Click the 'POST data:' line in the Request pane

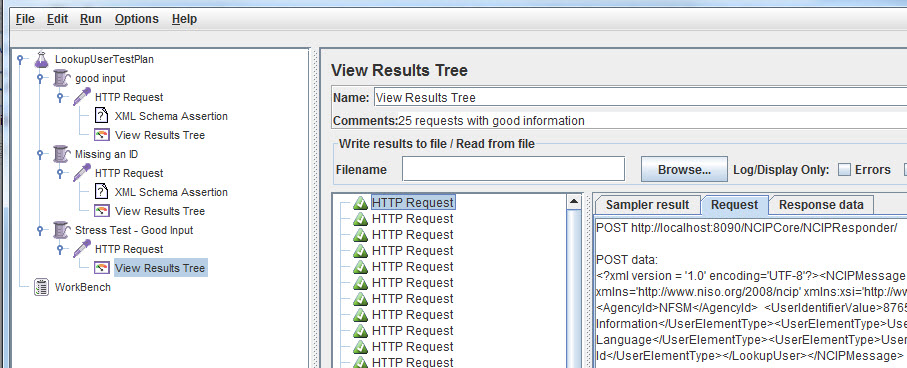pos(627,260)
